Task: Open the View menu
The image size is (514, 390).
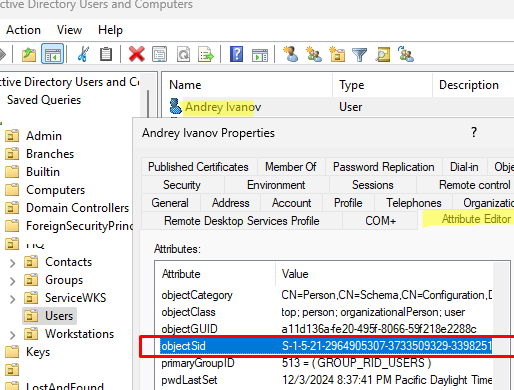Action: pos(69,30)
